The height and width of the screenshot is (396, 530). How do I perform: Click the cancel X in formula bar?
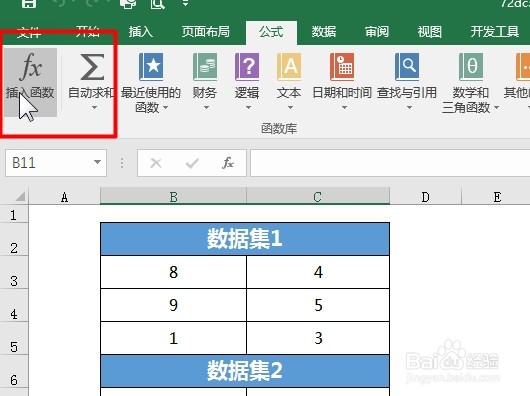click(156, 163)
